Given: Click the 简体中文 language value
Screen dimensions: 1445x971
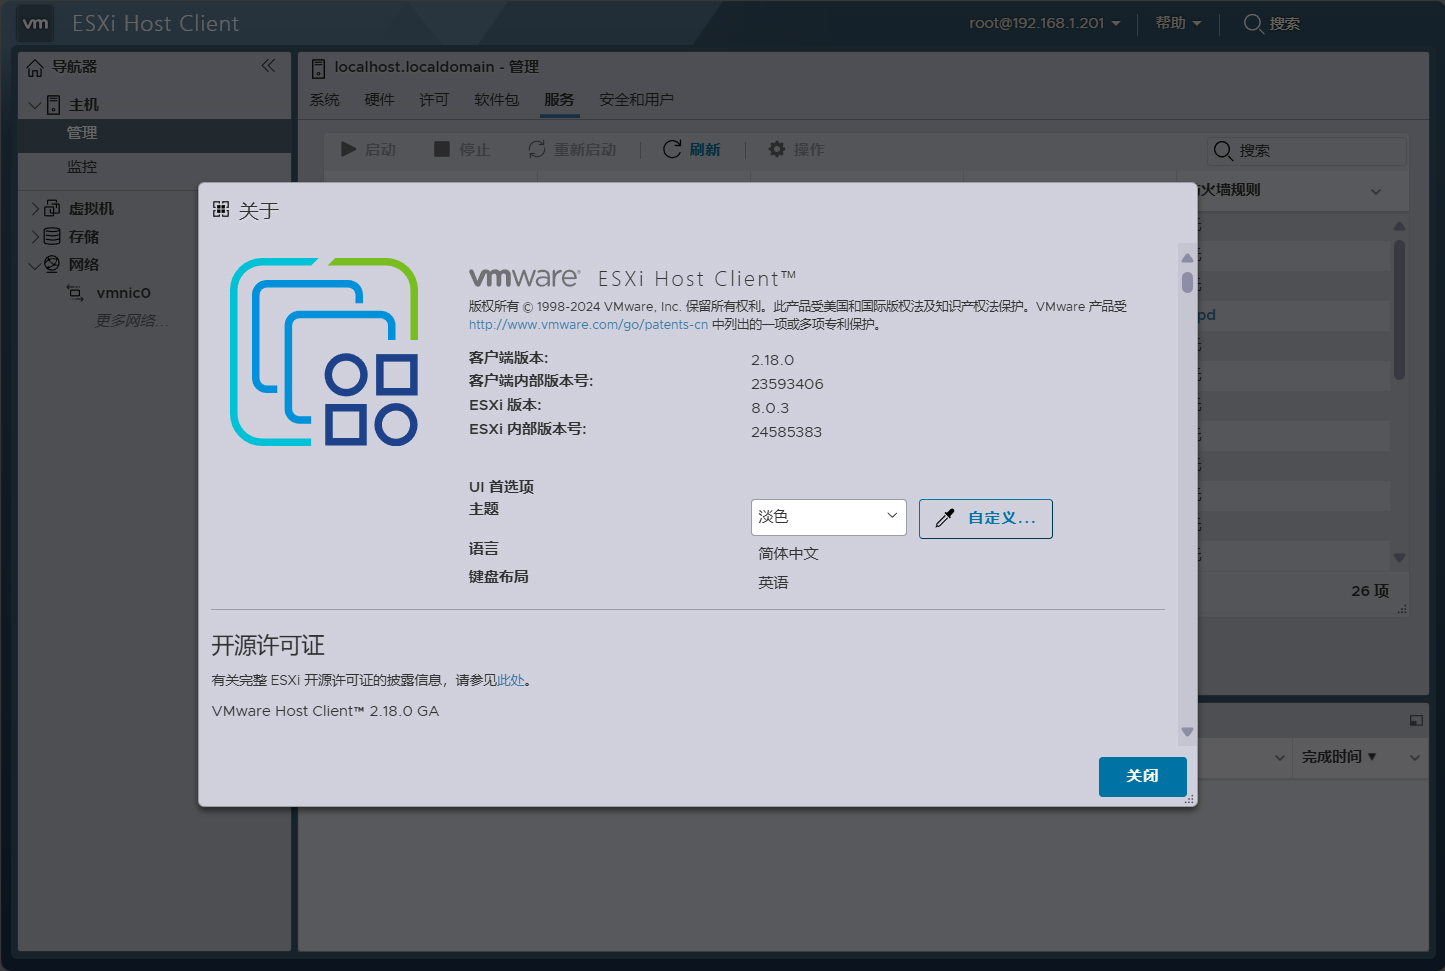Looking at the screenshot, I should pos(788,554).
